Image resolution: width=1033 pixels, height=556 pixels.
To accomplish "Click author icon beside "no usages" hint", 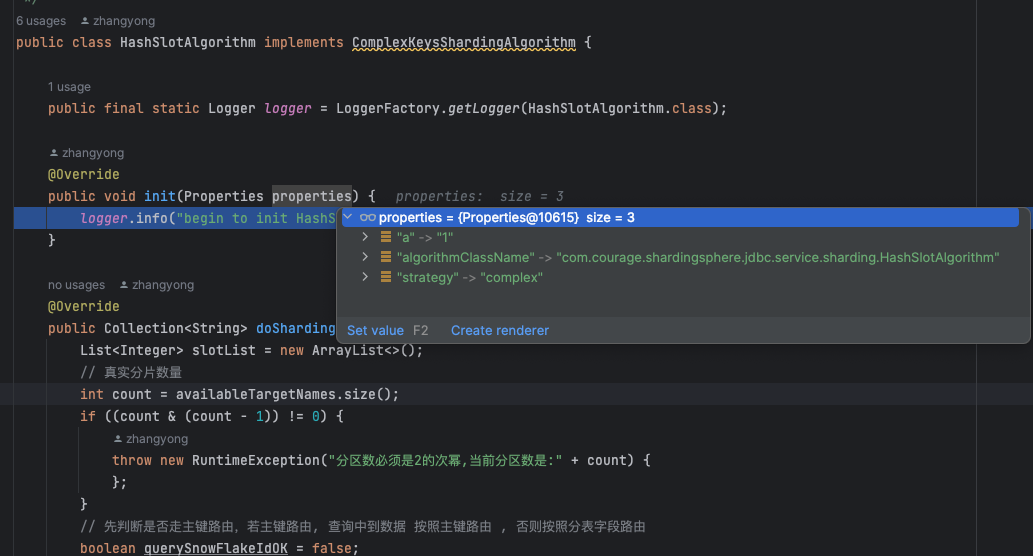I will [x=124, y=285].
